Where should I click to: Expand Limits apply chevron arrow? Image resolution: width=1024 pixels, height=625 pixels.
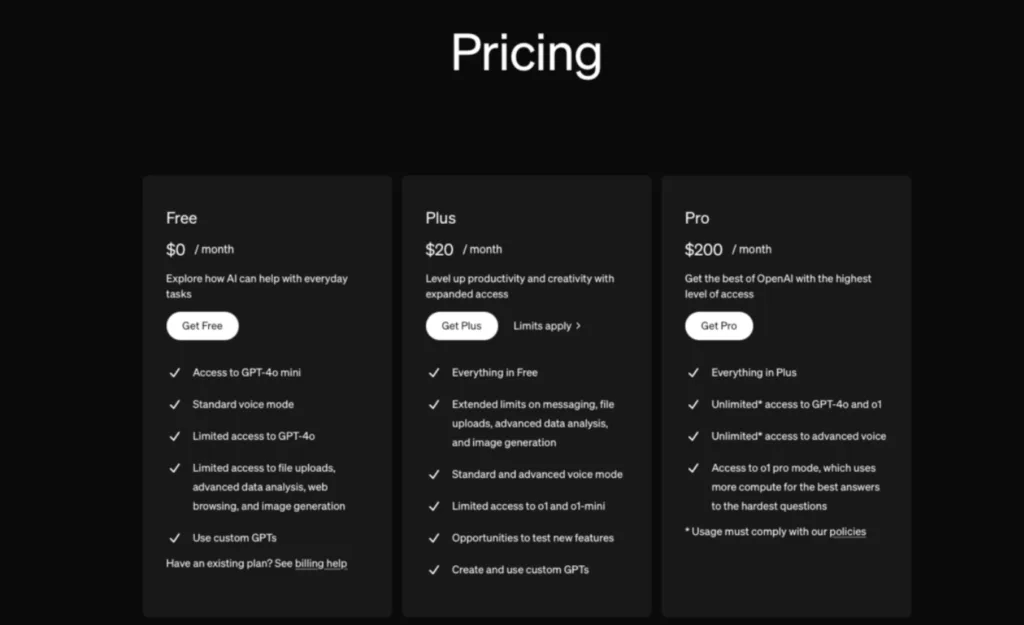pos(578,326)
